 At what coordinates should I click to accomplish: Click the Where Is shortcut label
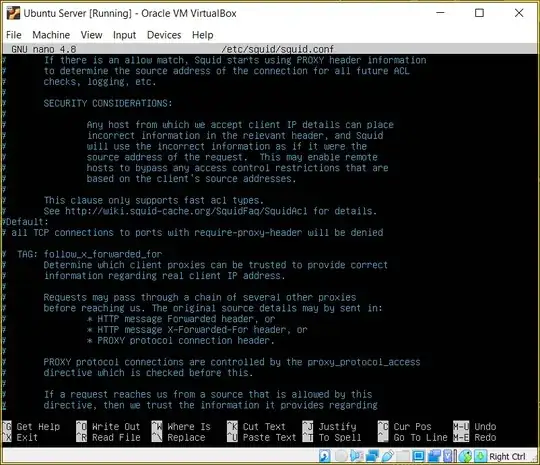coord(189,426)
